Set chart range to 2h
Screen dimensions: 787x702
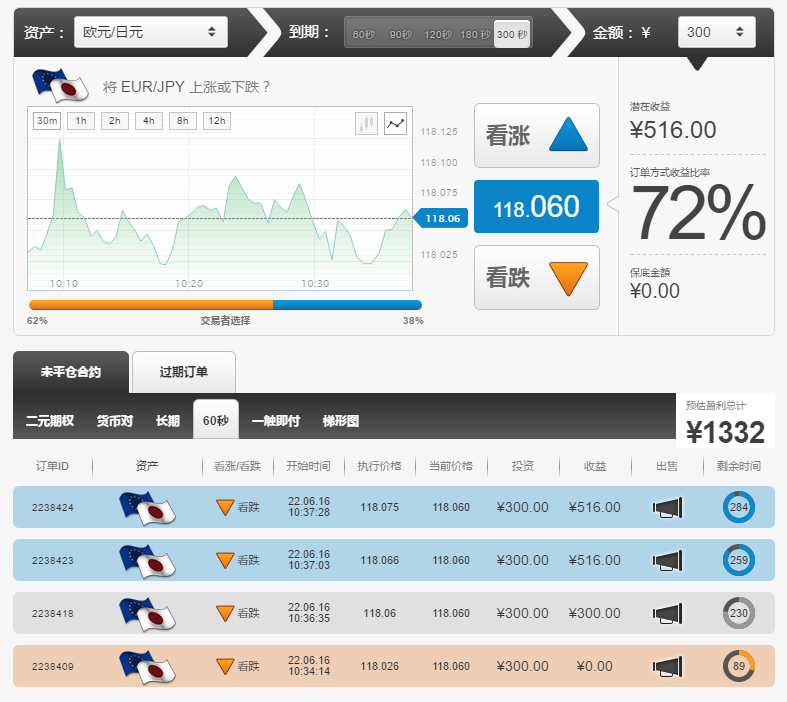pyautogui.click(x=114, y=121)
